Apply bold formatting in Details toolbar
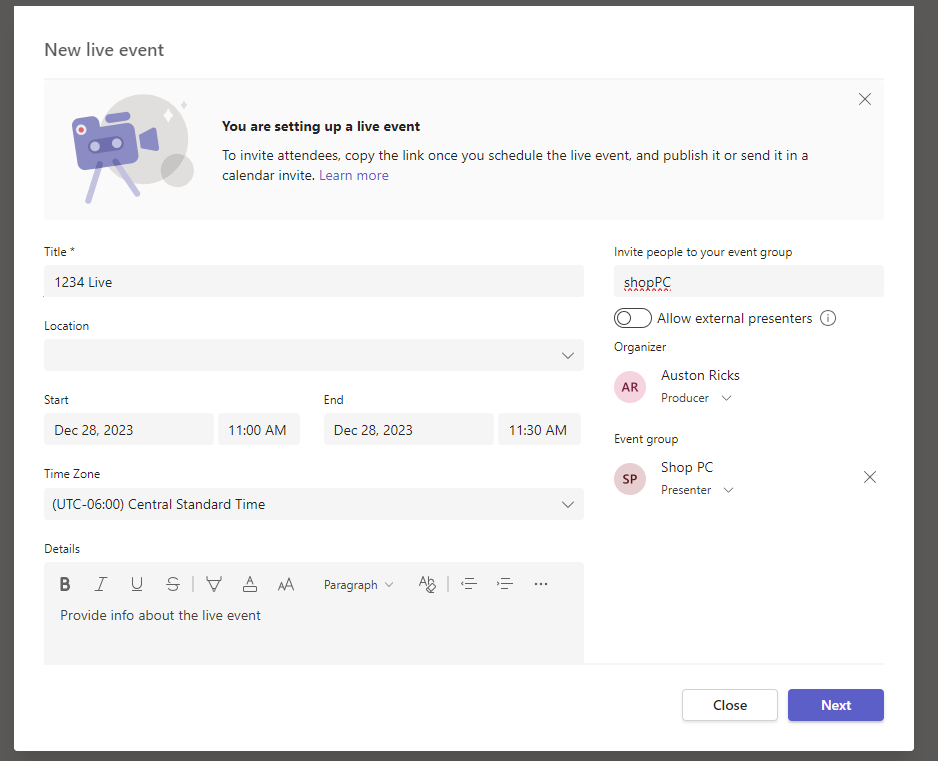Viewport: 938px width, 761px height. (65, 584)
